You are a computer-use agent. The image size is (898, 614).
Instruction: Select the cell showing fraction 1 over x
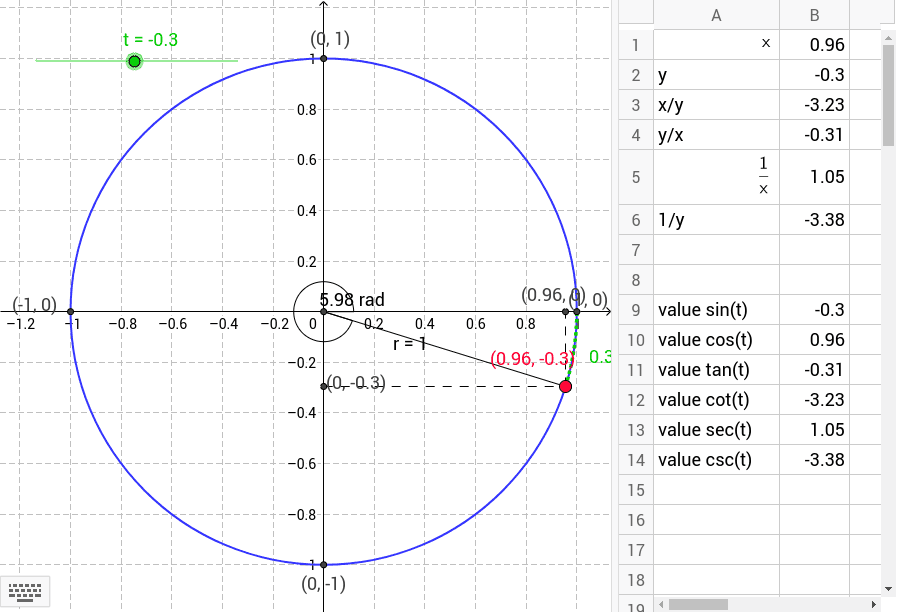716,177
